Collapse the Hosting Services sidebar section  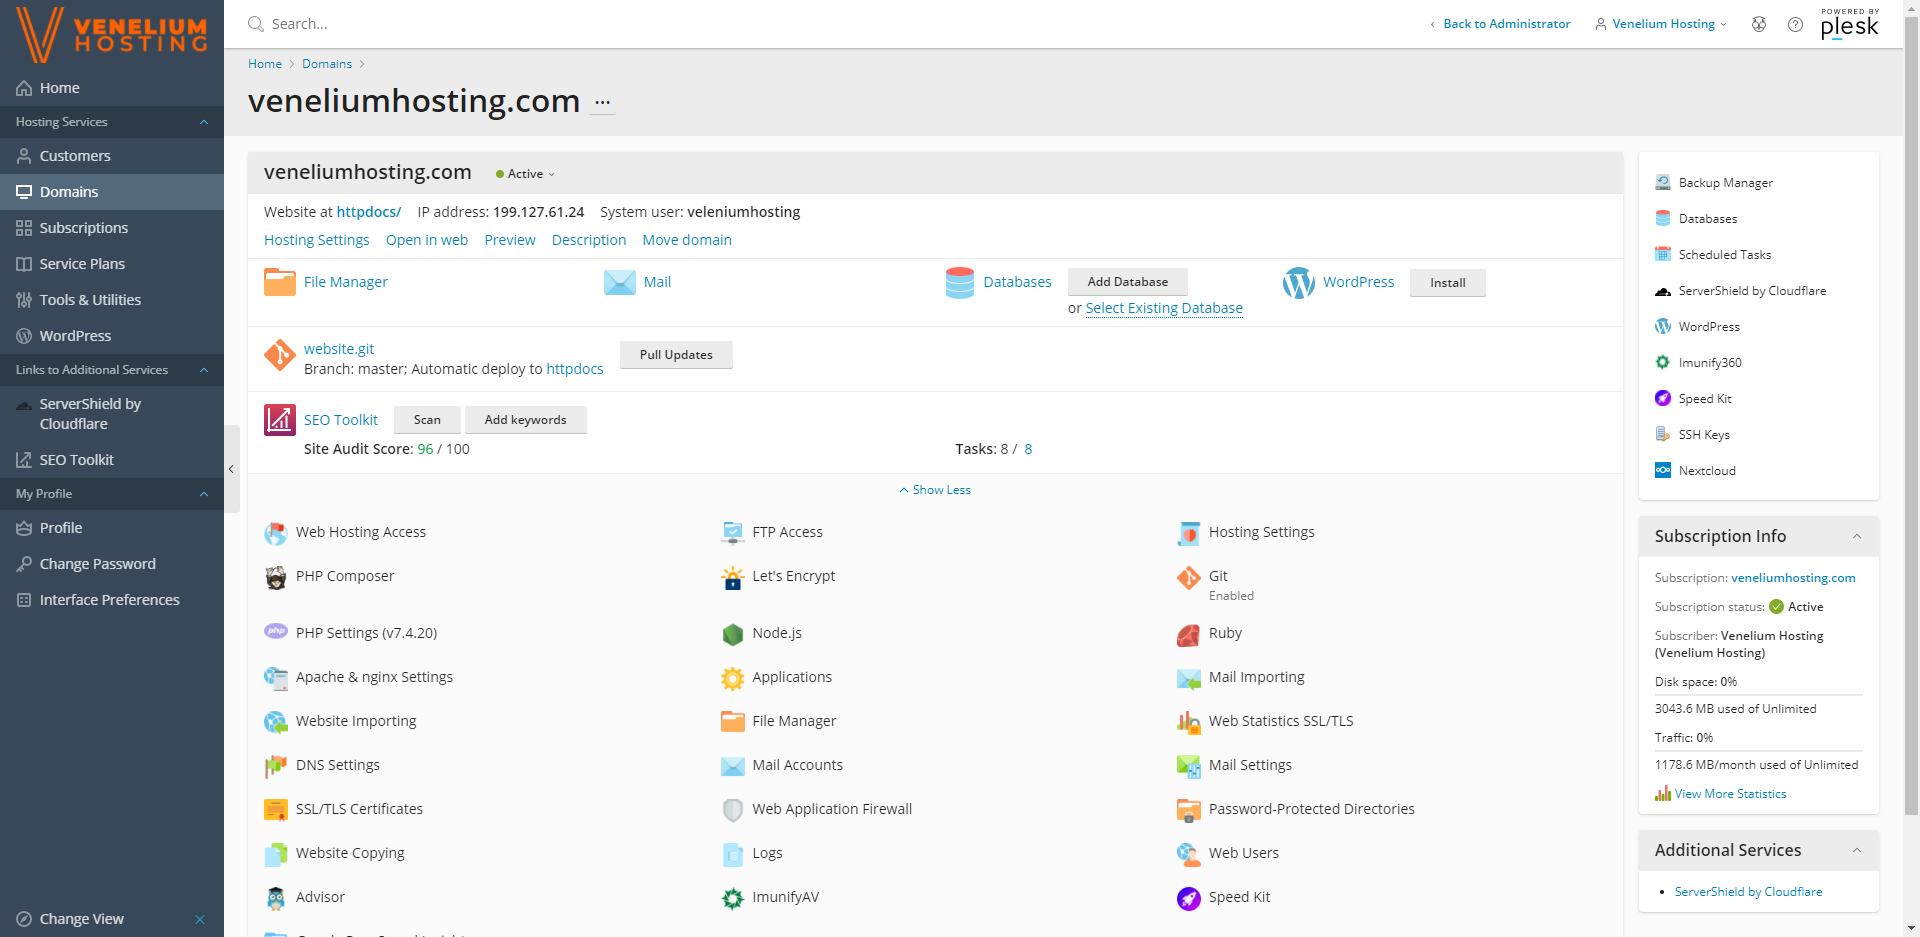pyautogui.click(x=204, y=122)
